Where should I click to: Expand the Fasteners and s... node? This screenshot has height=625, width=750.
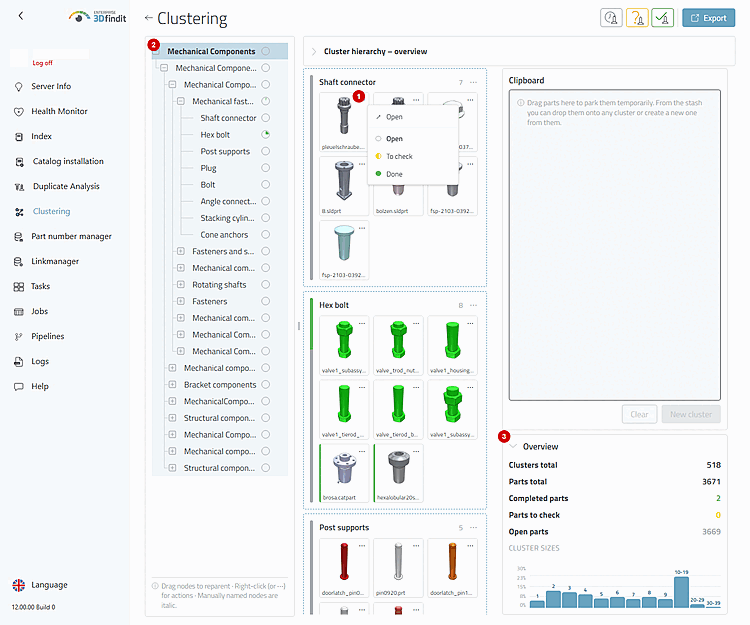click(181, 251)
